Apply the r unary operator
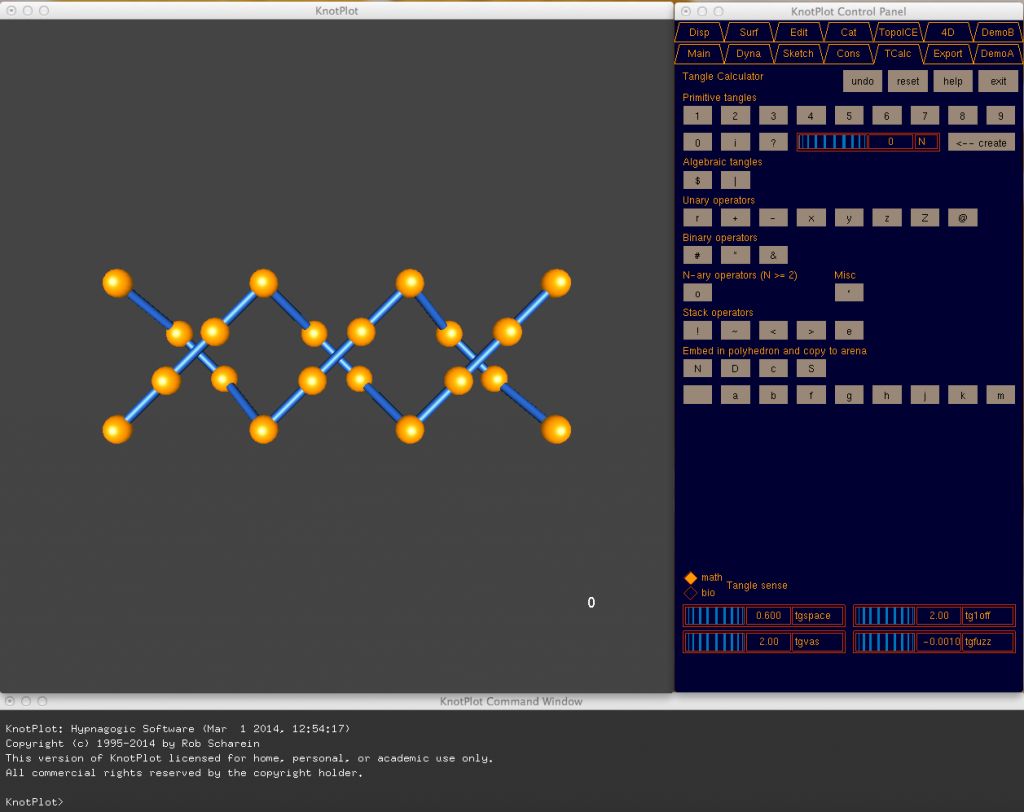This screenshot has height=812, width=1024. (x=697, y=218)
